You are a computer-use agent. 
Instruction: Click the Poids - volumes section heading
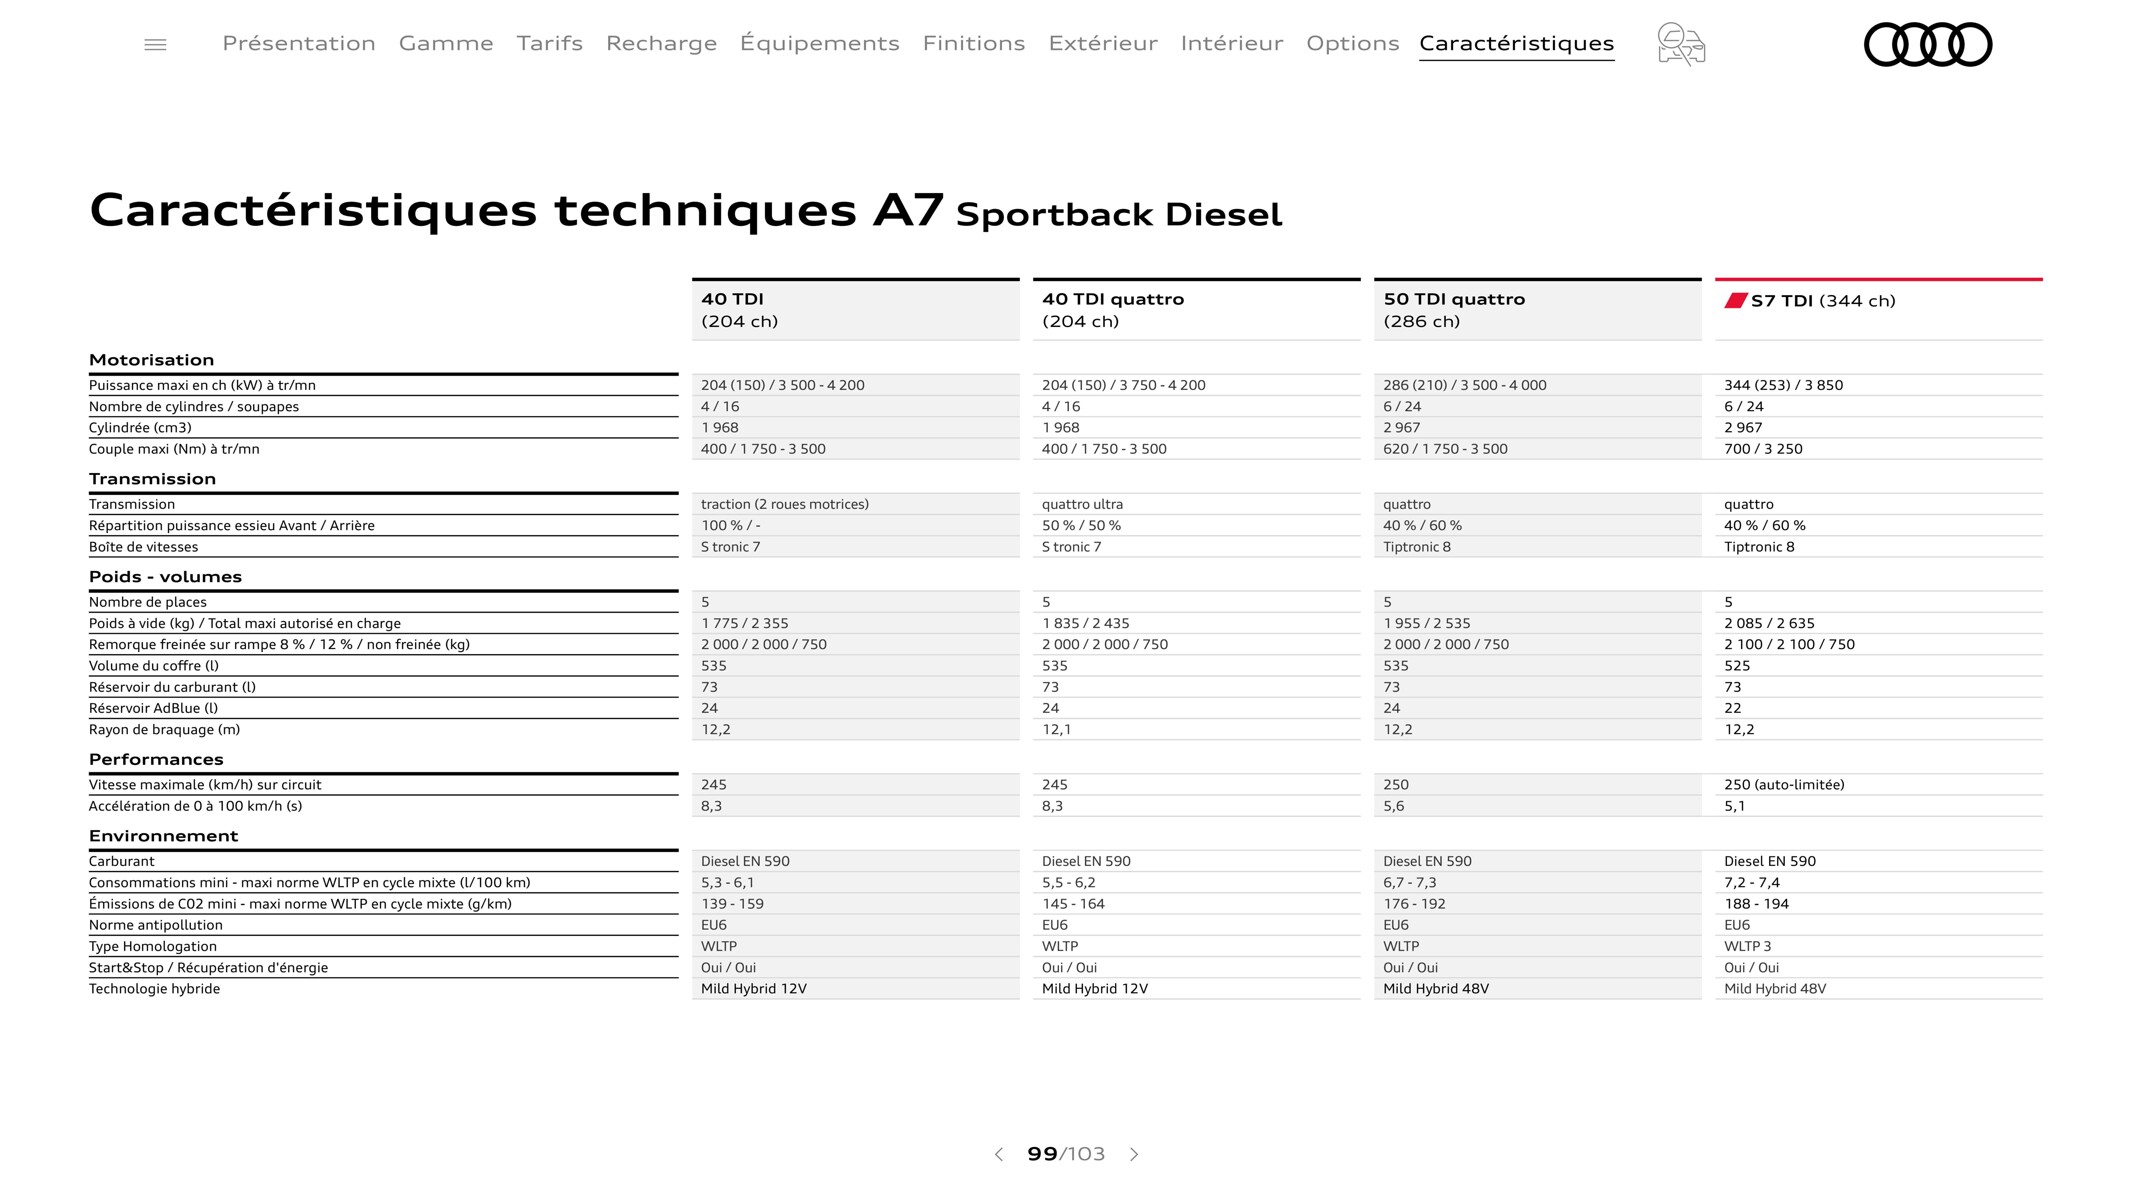click(165, 577)
